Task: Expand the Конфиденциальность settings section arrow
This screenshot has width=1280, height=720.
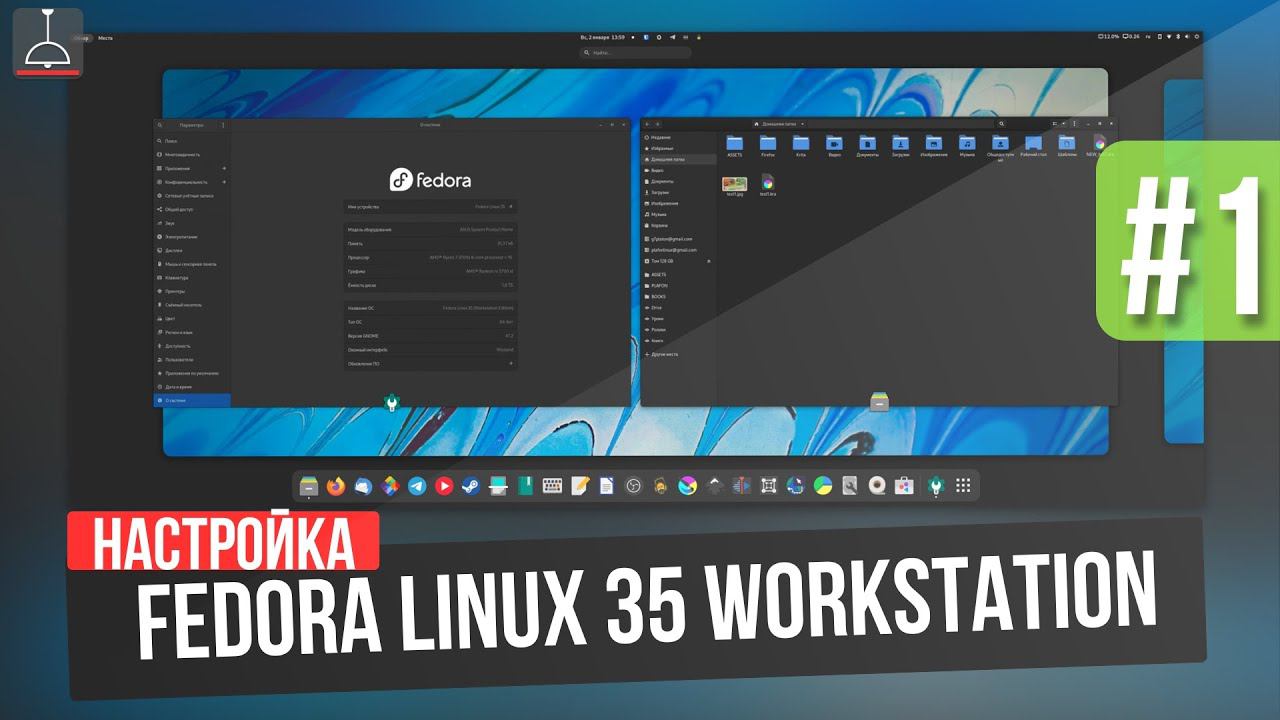Action: (224, 182)
